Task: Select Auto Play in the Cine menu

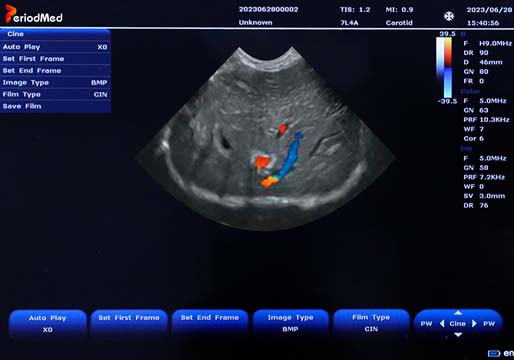Action: [x=55, y=47]
